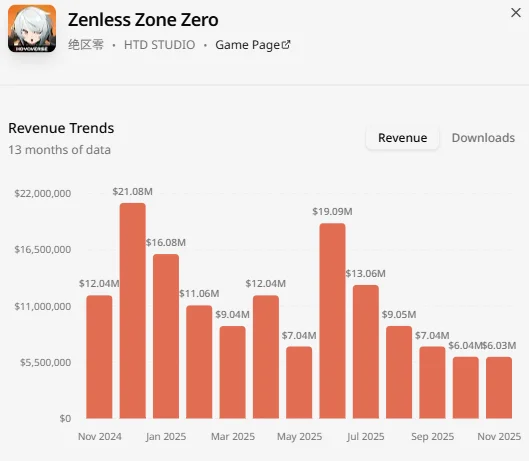Select the $19.09M peak bar
This screenshot has height=461, width=529.
[332, 321]
